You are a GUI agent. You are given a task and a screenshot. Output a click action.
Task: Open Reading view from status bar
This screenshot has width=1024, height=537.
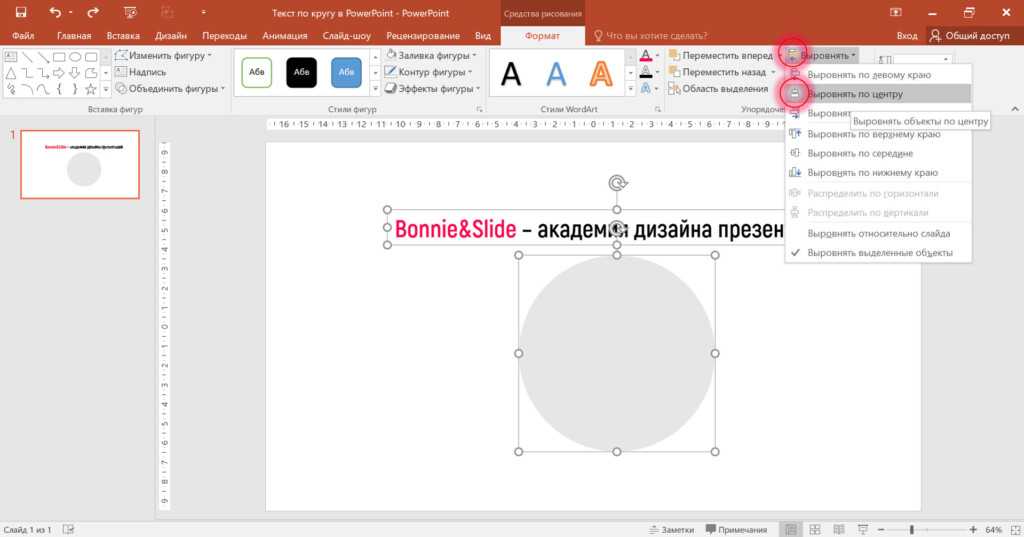pyautogui.click(x=838, y=528)
